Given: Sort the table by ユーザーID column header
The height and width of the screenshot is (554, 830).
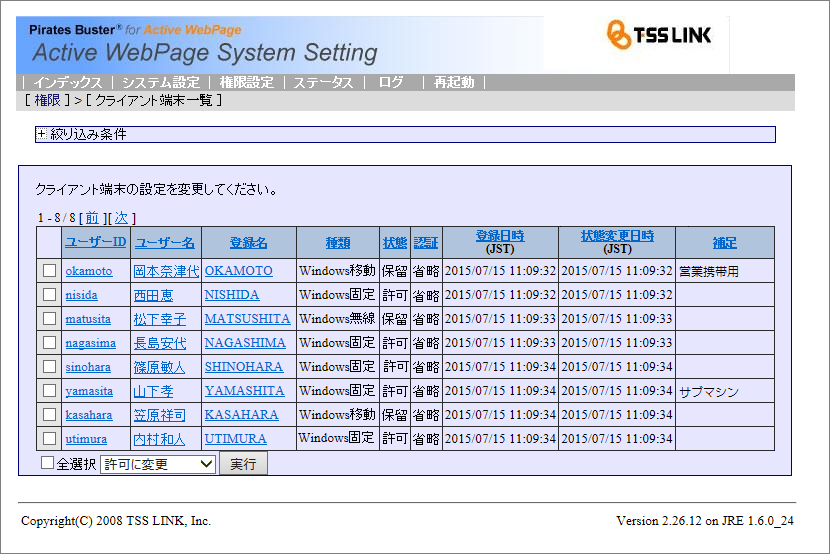Looking at the screenshot, I should coord(95,242).
